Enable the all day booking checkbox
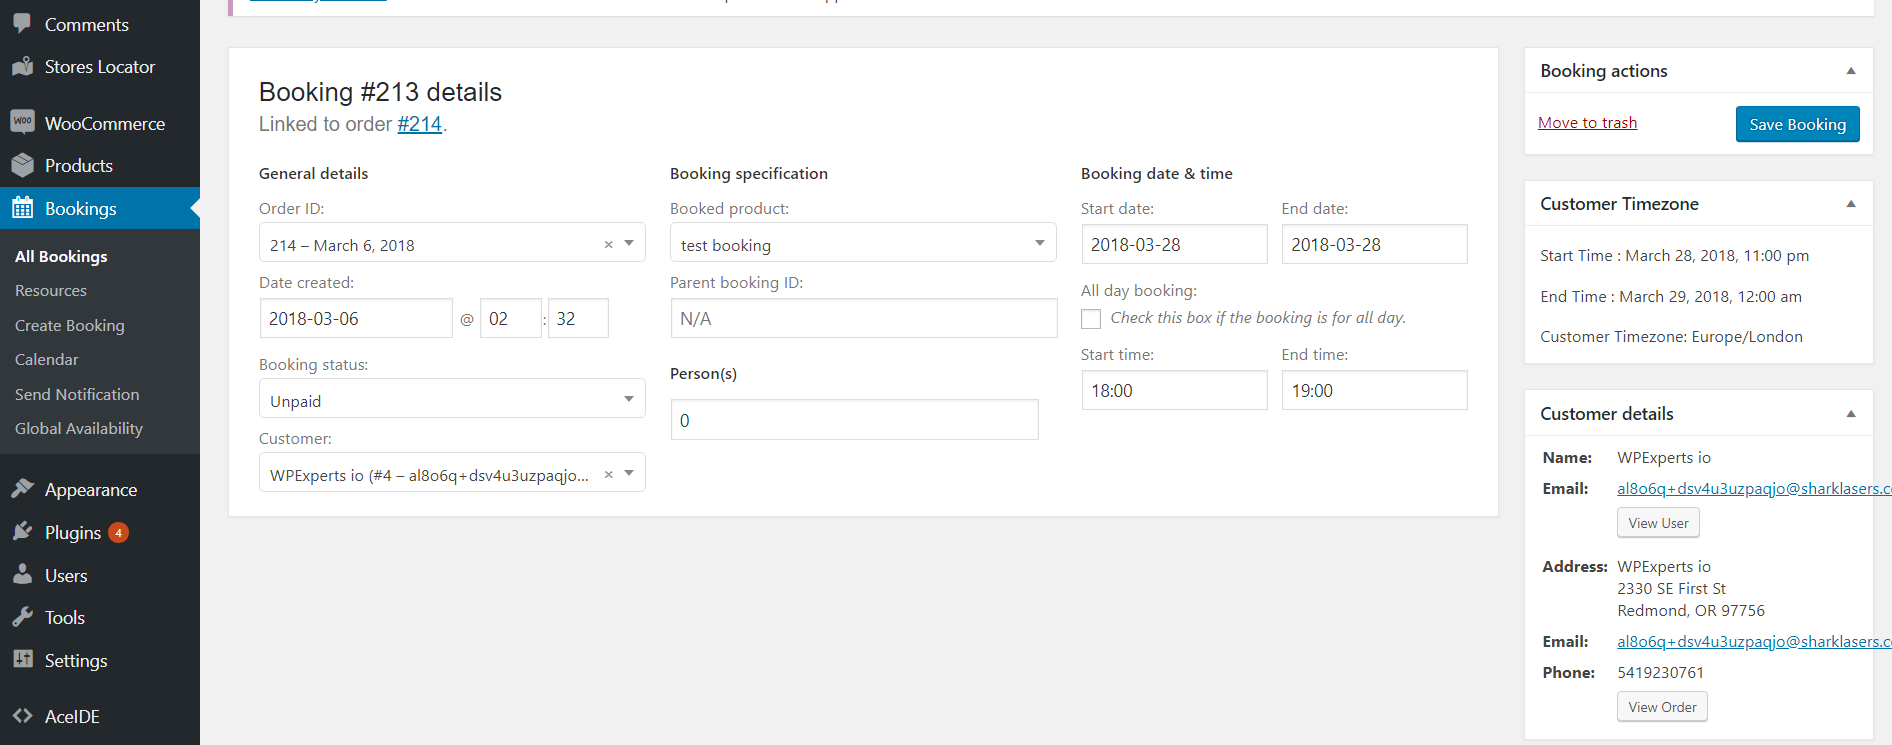 point(1091,319)
